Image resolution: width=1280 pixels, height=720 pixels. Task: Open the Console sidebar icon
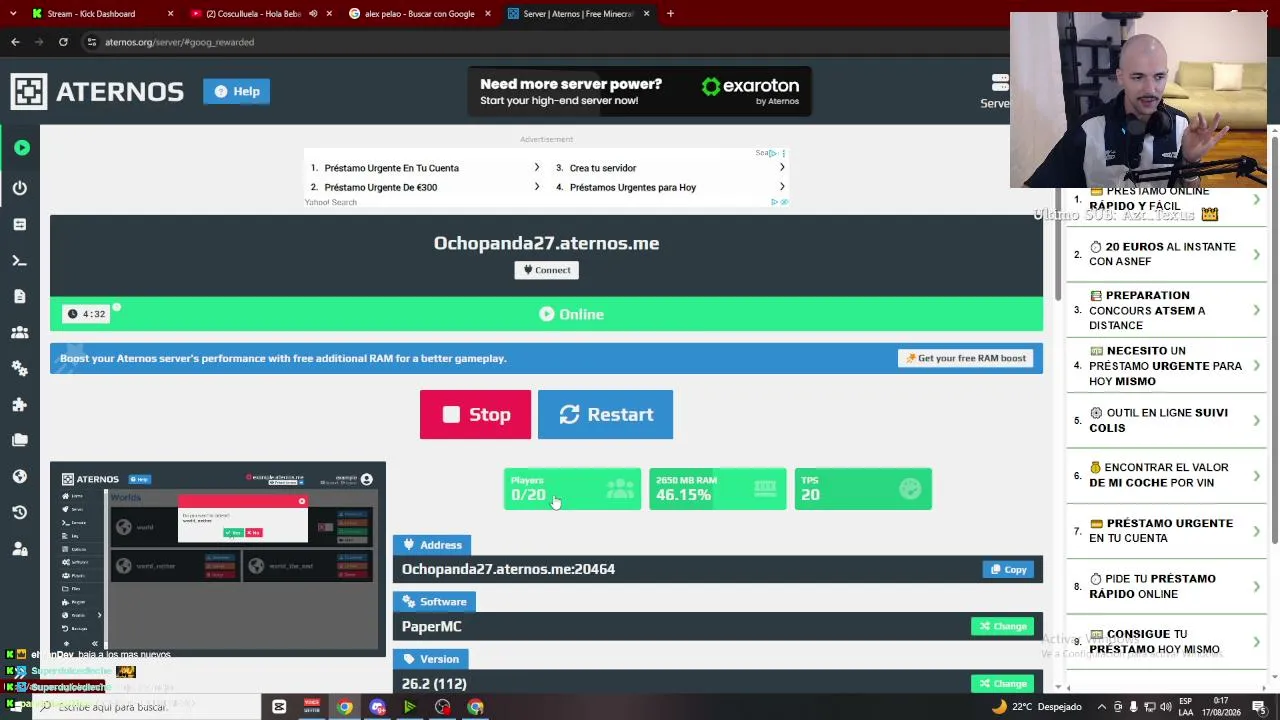pos(20,260)
